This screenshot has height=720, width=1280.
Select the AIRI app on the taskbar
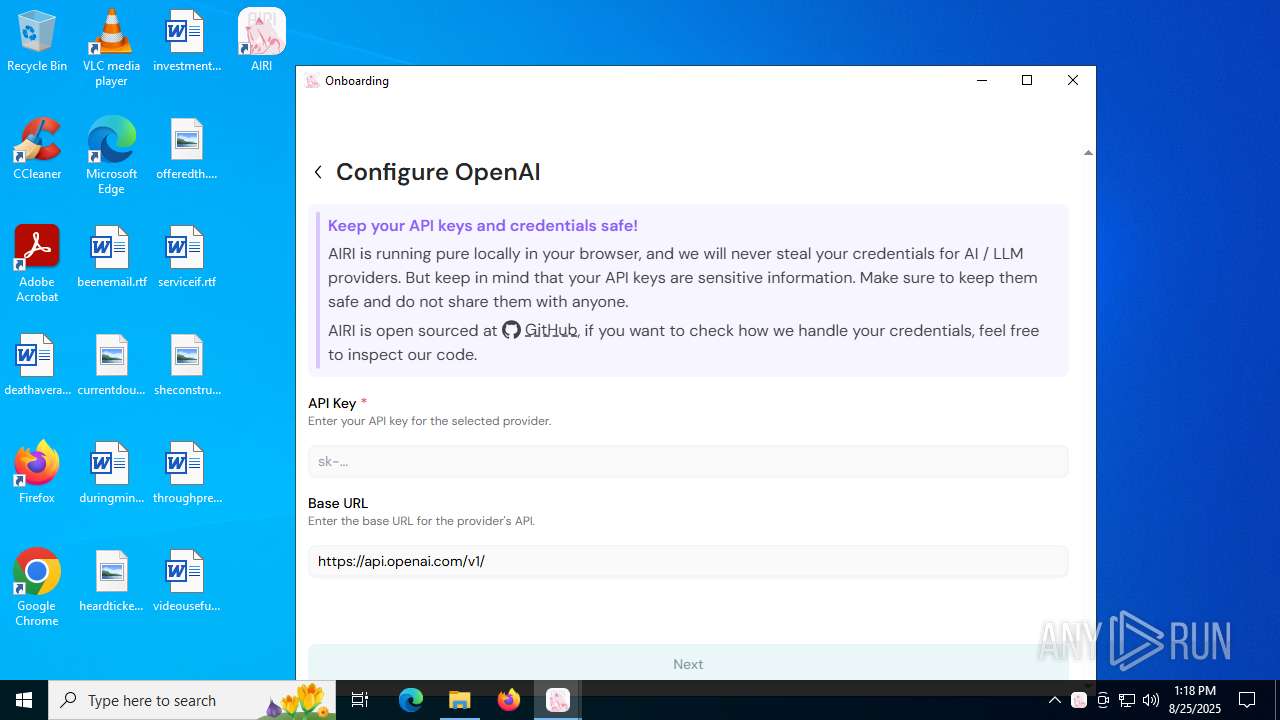pyautogui.click(x=558, y=700)
